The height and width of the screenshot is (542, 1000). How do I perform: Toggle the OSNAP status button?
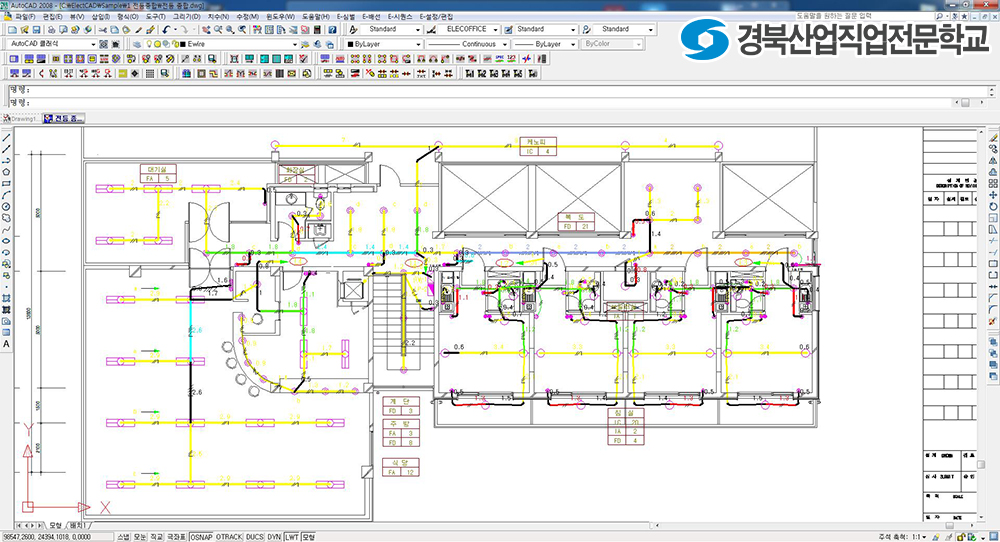click(x=202, y=538)
